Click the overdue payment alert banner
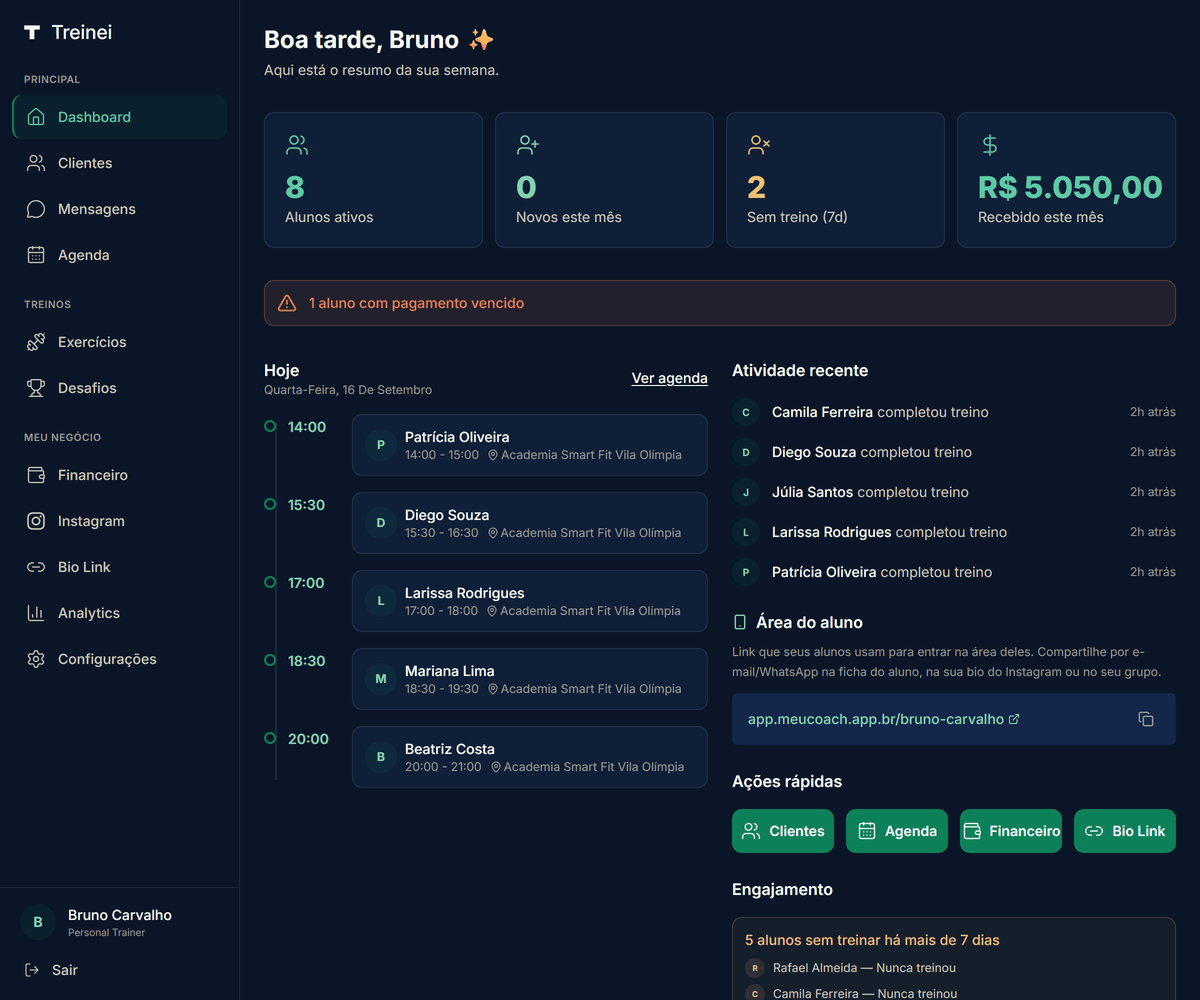 (x=720, y=303)
